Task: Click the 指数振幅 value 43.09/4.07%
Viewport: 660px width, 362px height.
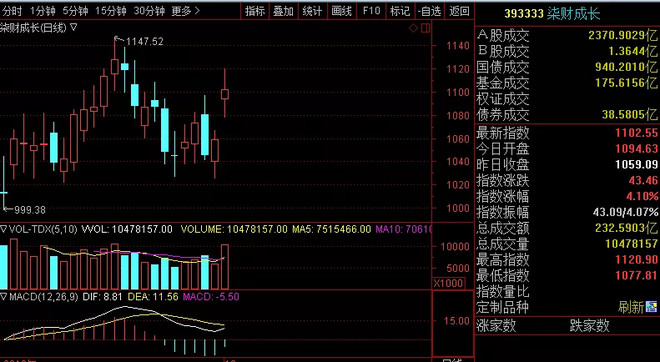Action: click(625, 212)
